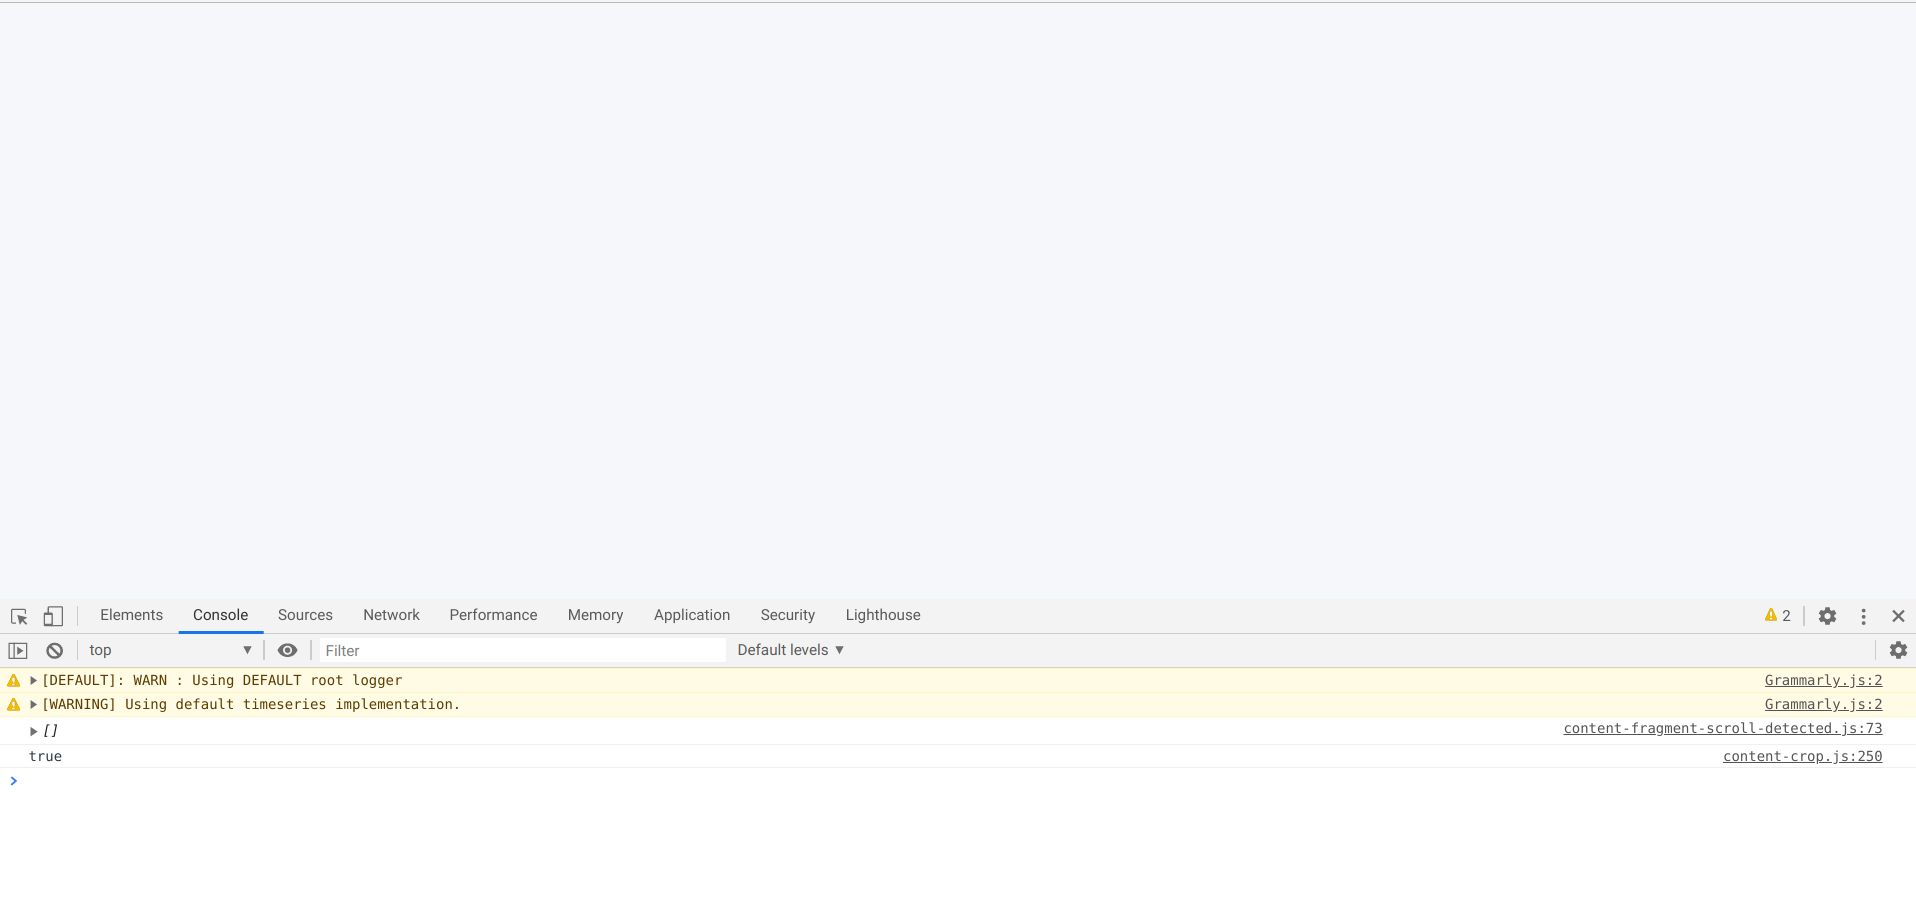Click the 2 warnings counter icon
The height and width of the screenshot is (920, 1916).
(x=1777, y=616)
